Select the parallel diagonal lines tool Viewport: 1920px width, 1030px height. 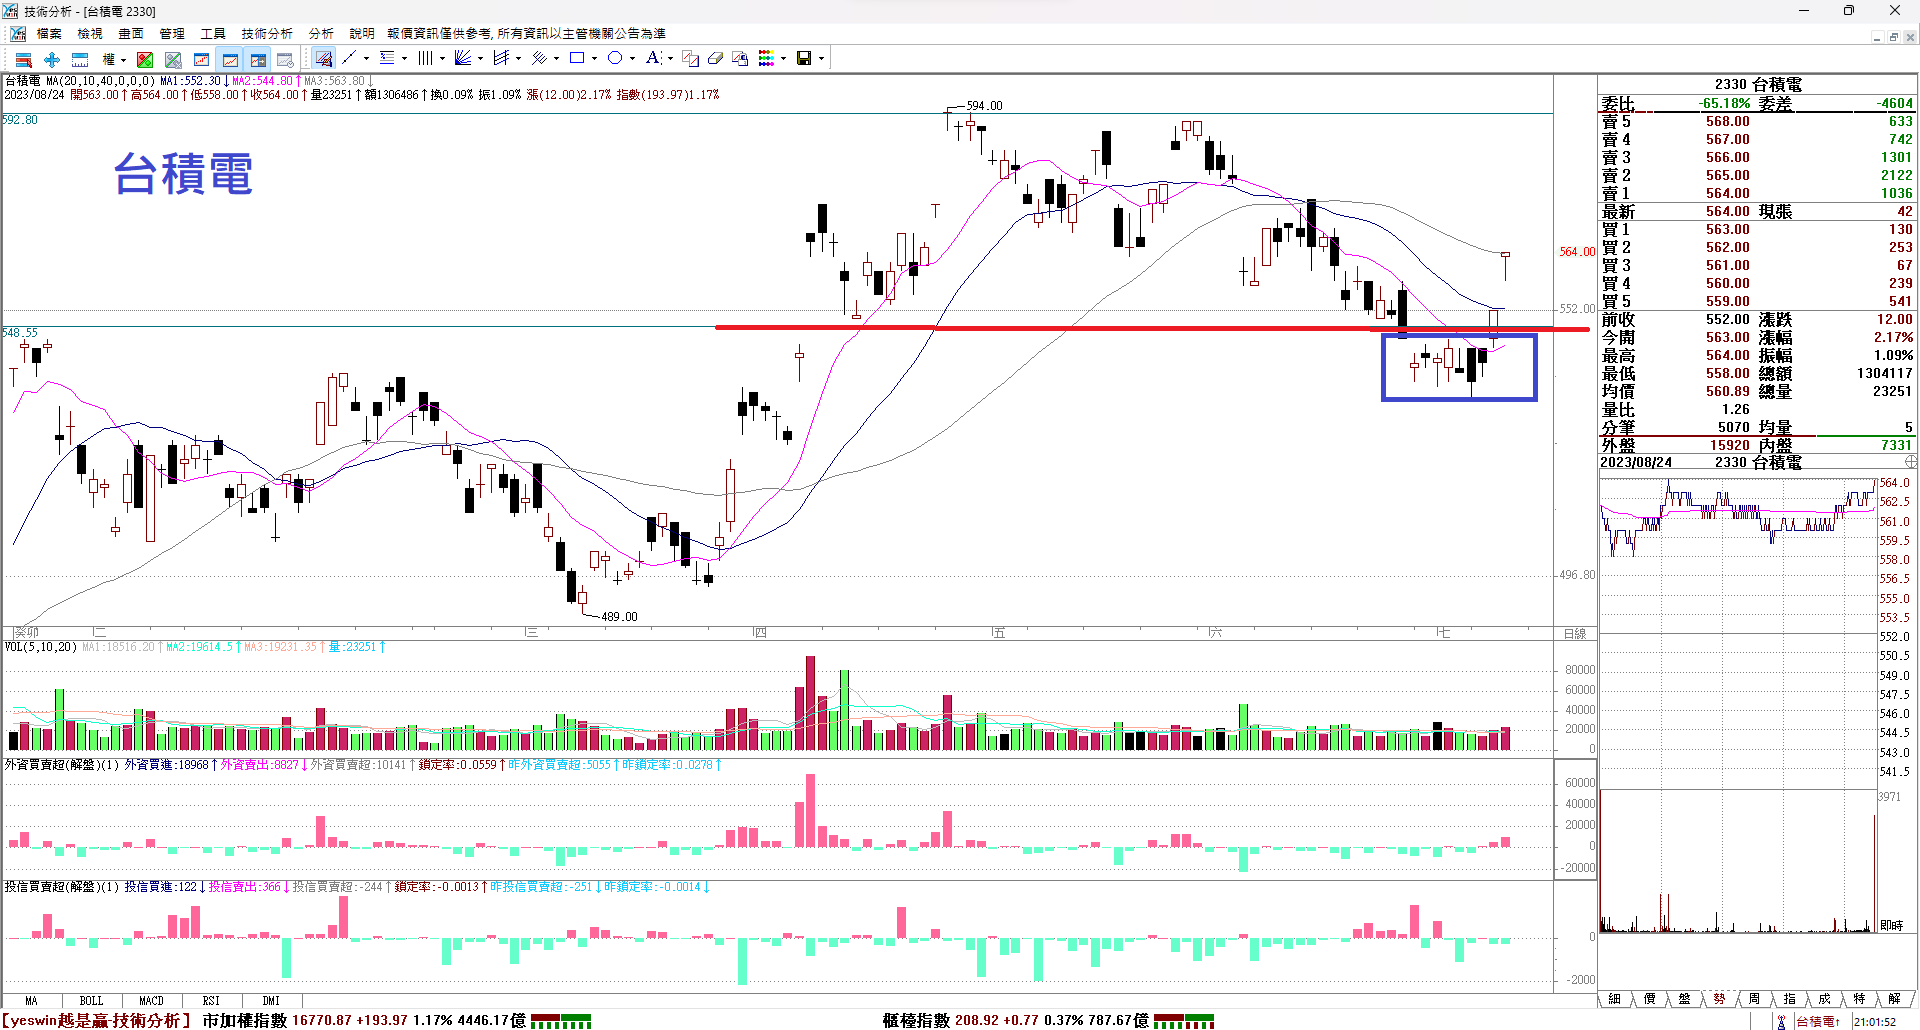[x=539, y=59]
